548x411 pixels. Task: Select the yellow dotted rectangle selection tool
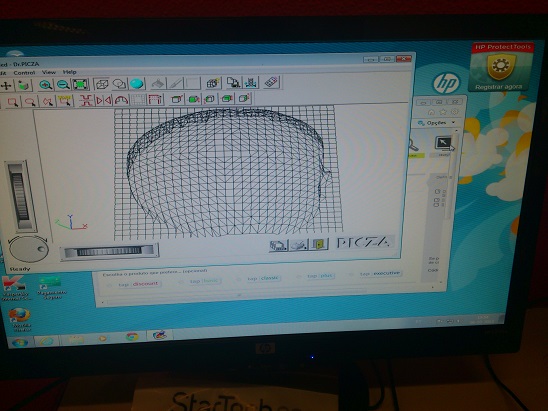click(x=65, y=101)
